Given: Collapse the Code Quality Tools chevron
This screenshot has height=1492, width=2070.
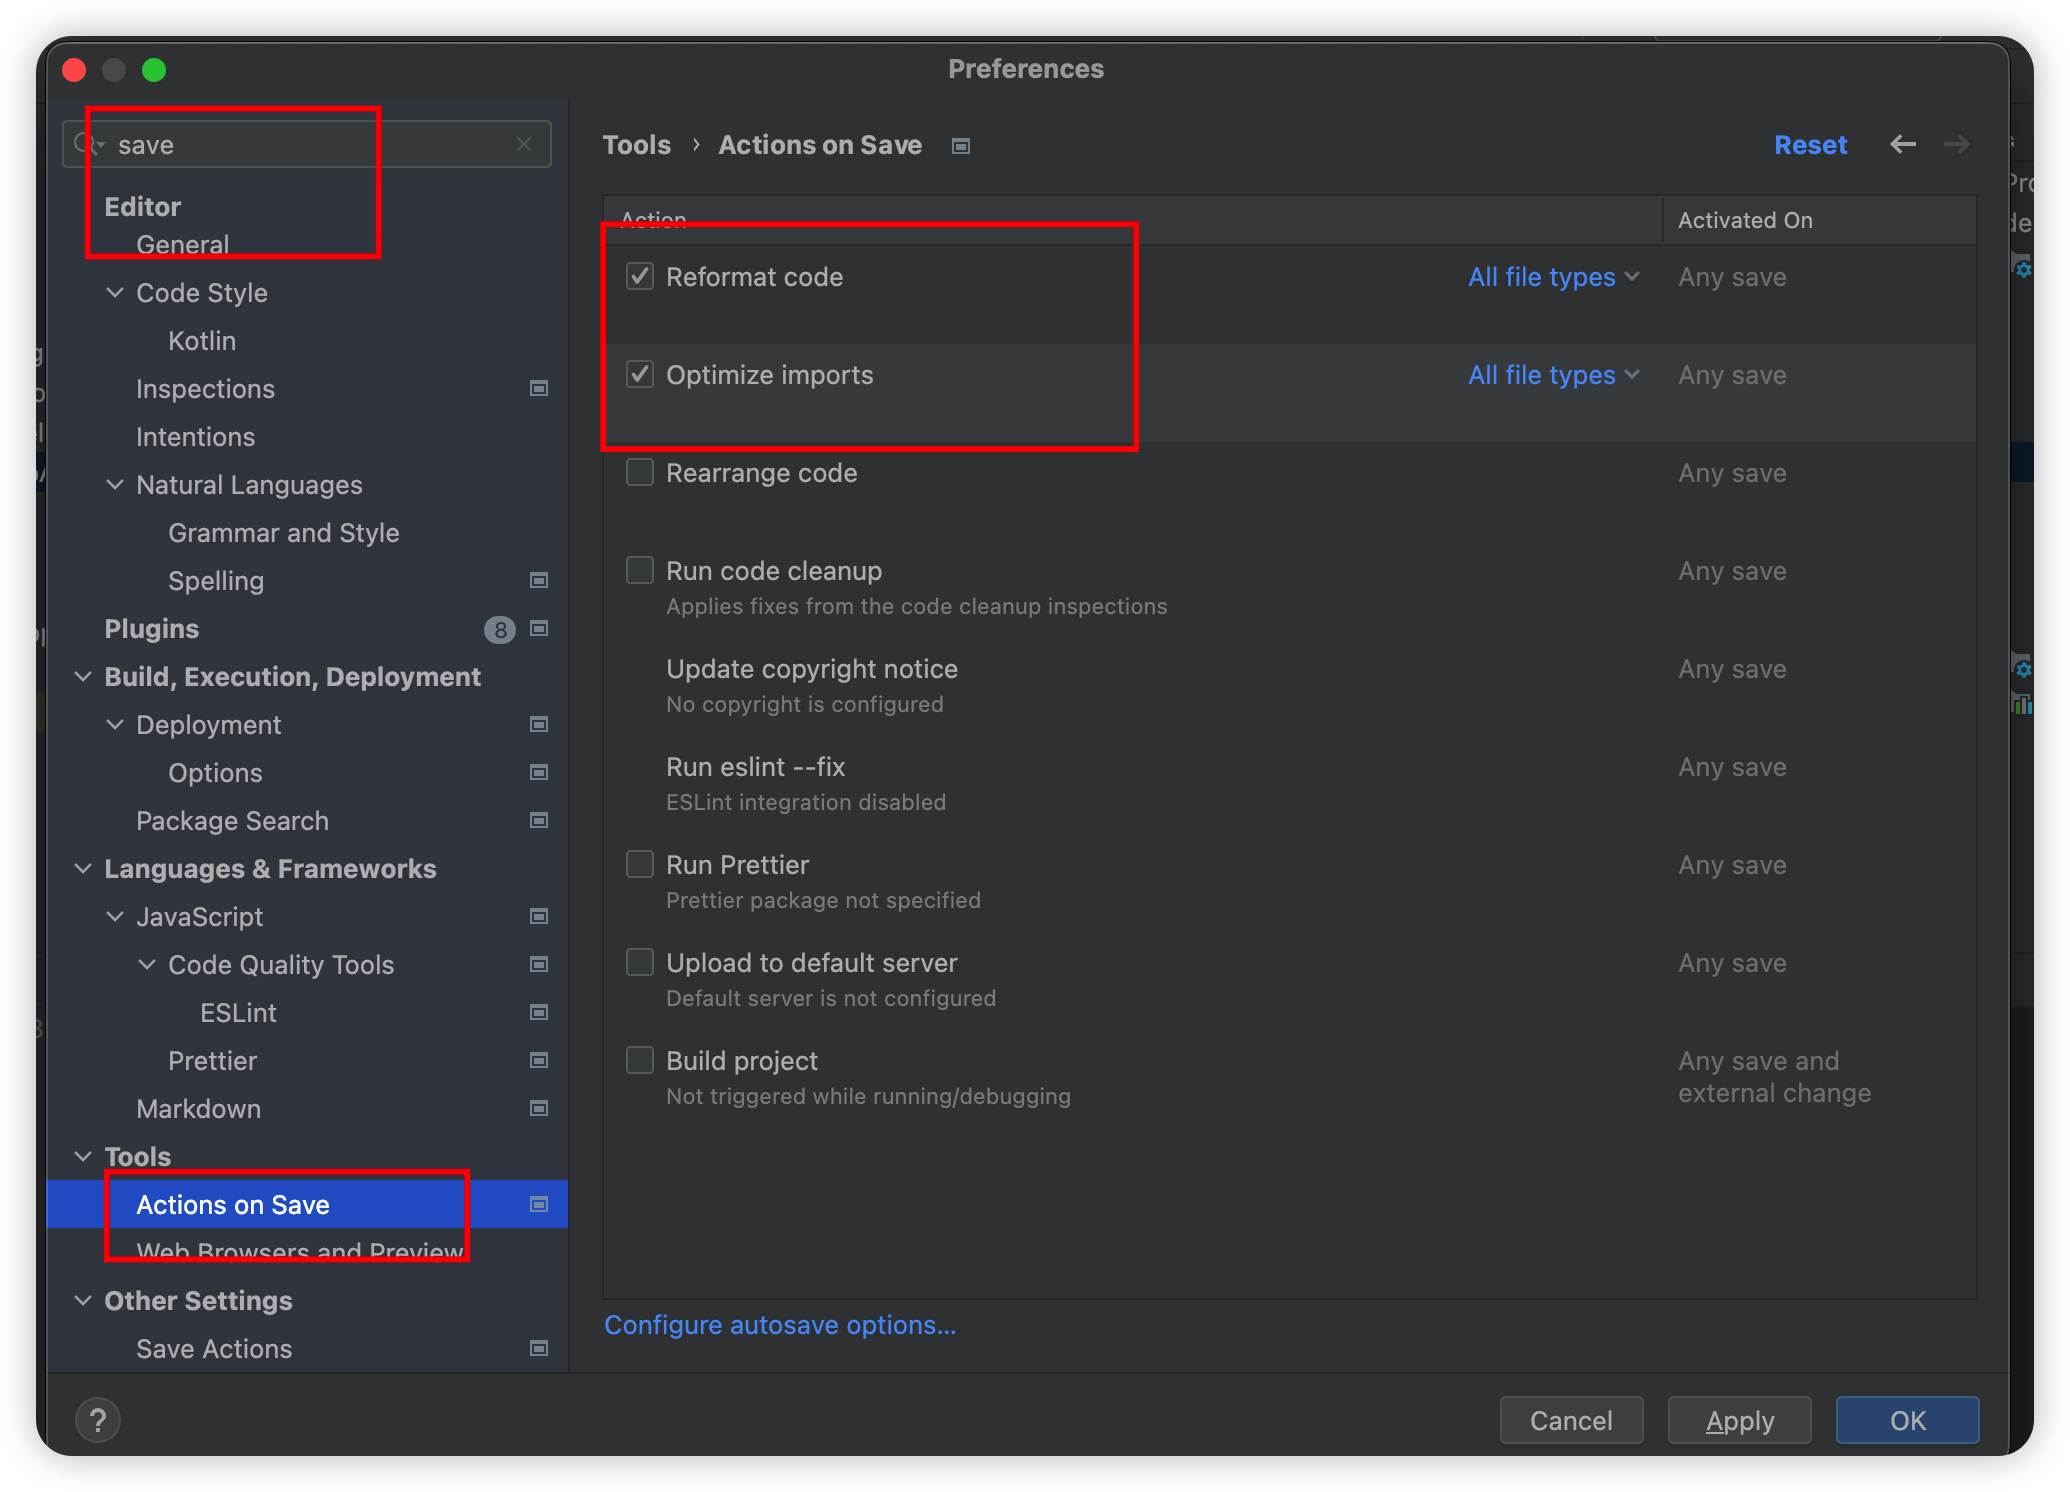Looking at the screenshot, I should [147, 964].
